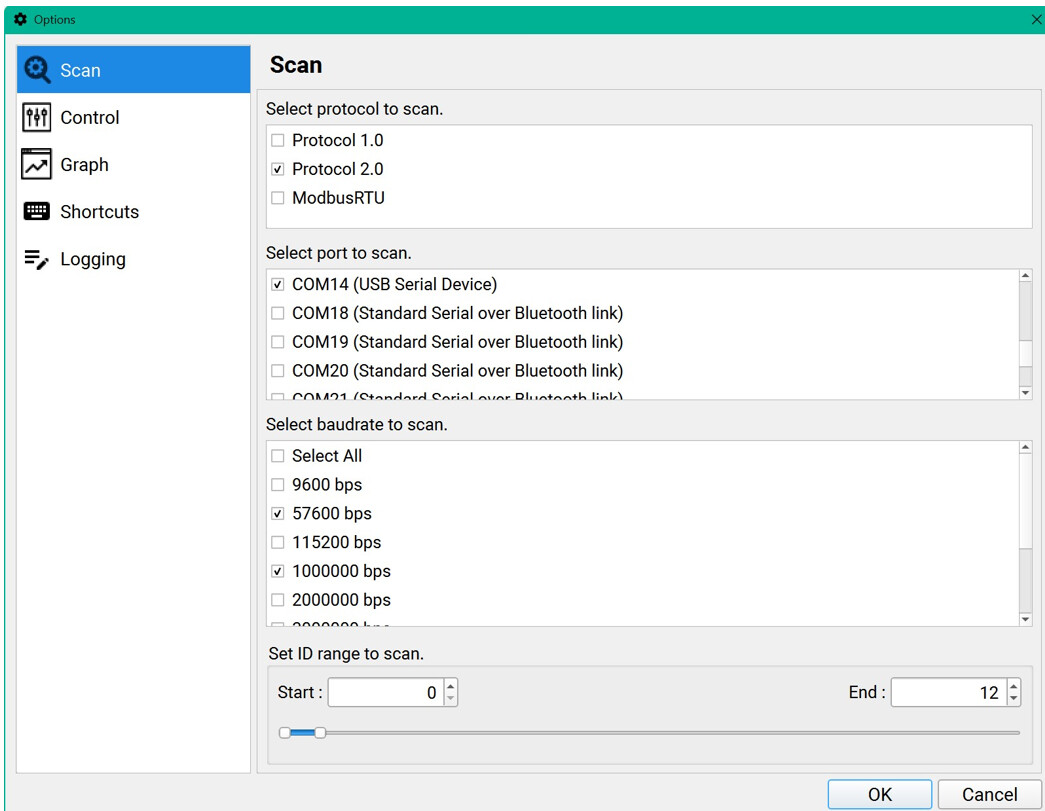Switch to the Graph options page
The width and height of the screenshot is (1045, 811).
tap(84, 165)
